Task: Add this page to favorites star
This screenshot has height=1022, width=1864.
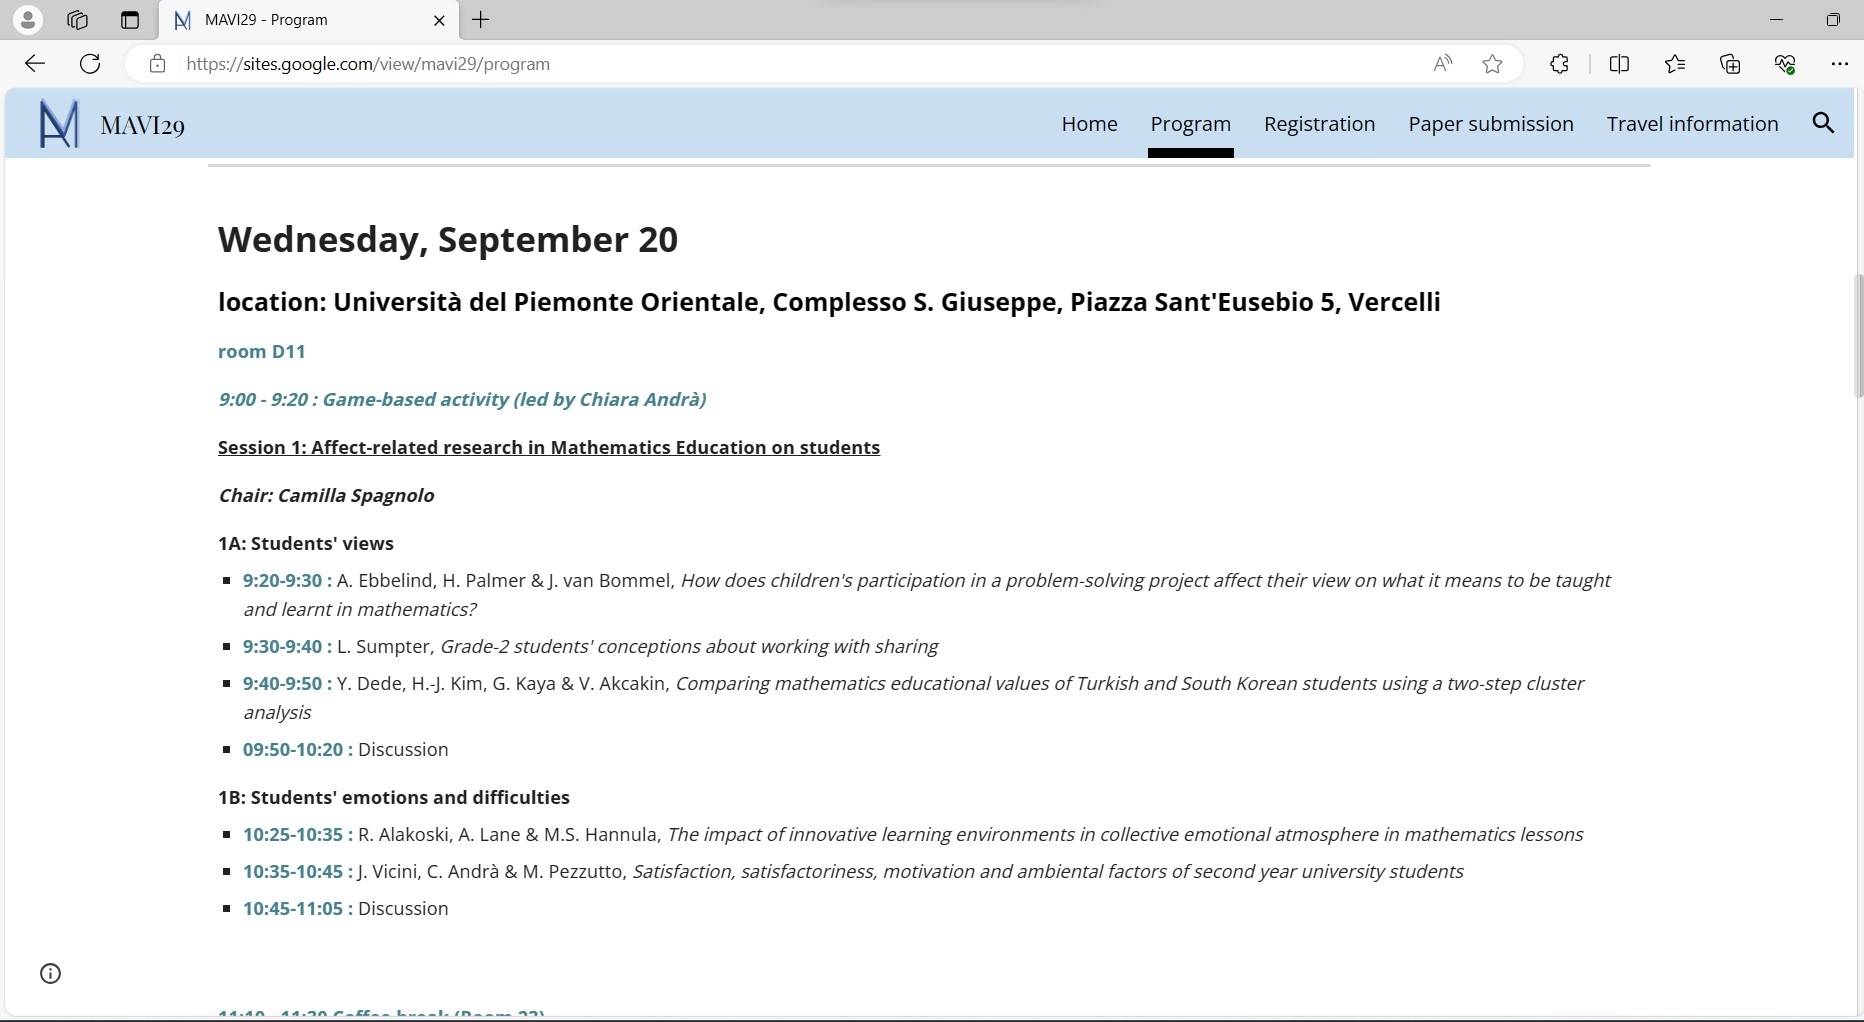Action: [1493, 64]
